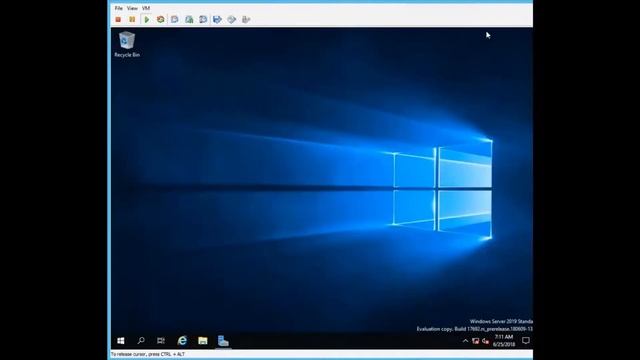Open the Action Center notifications icon
The height and width of the screenshot is (360, 640).
[x=526, y=340]
